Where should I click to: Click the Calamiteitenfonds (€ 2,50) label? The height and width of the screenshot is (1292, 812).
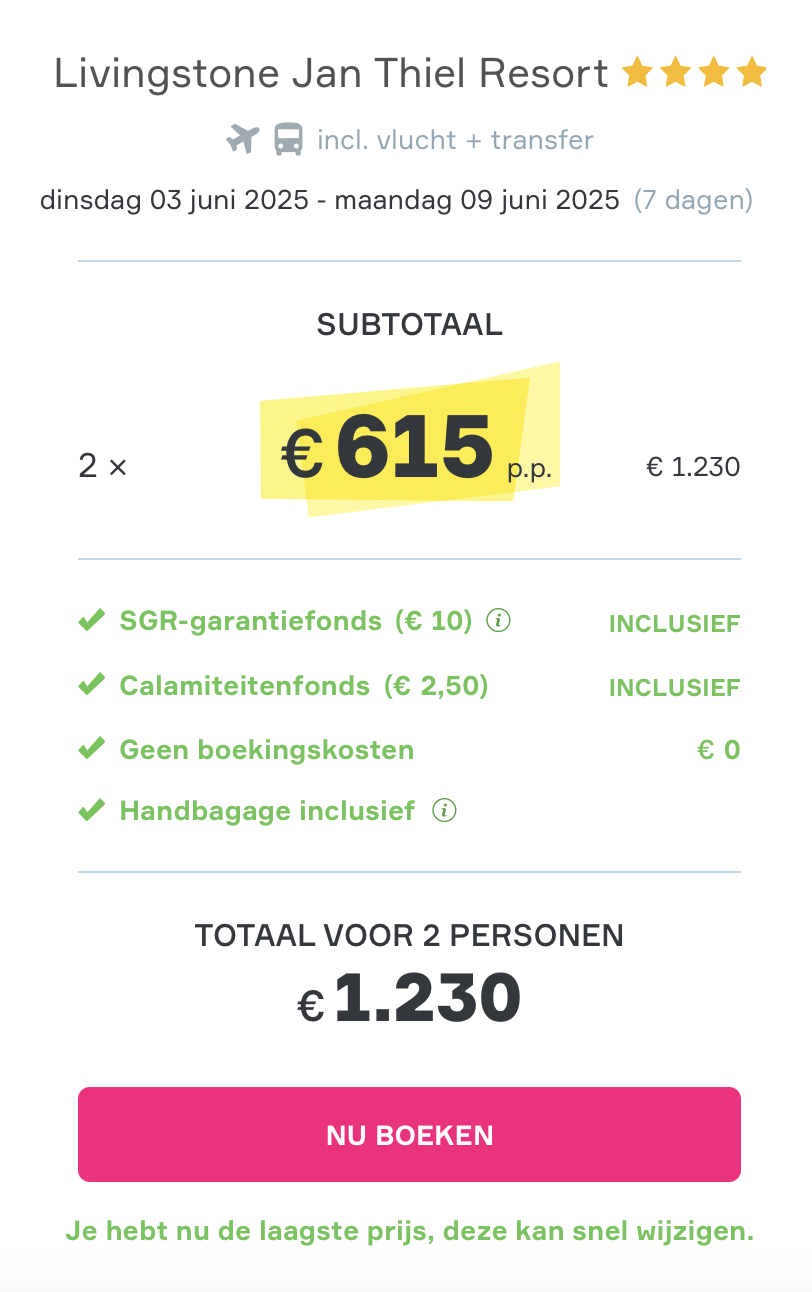click(x=303, y=686)
